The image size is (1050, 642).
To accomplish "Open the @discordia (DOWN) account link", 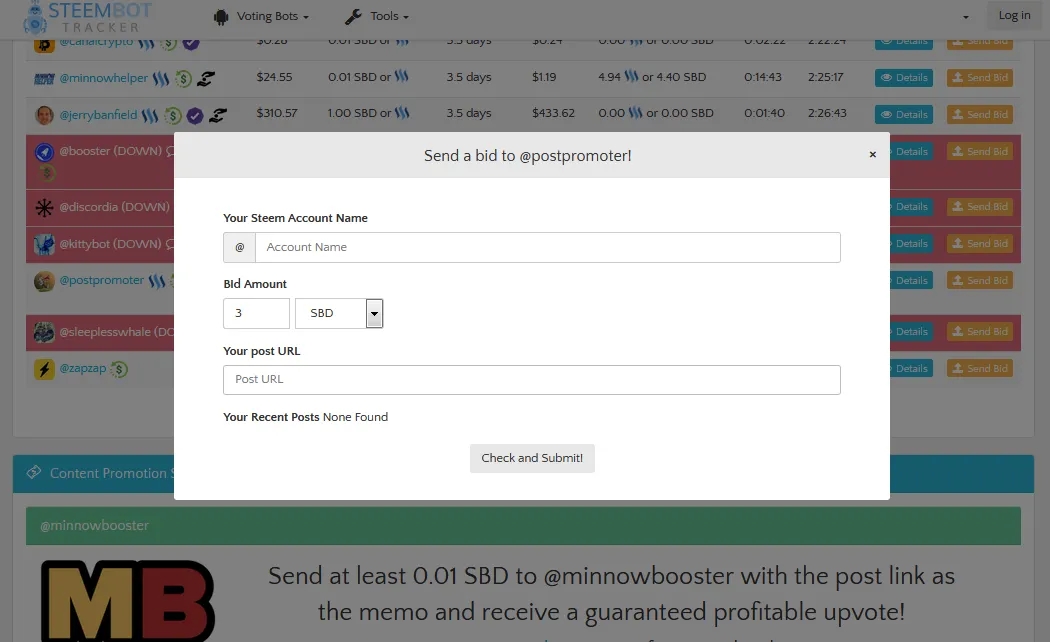I will [x=115, y=207].
